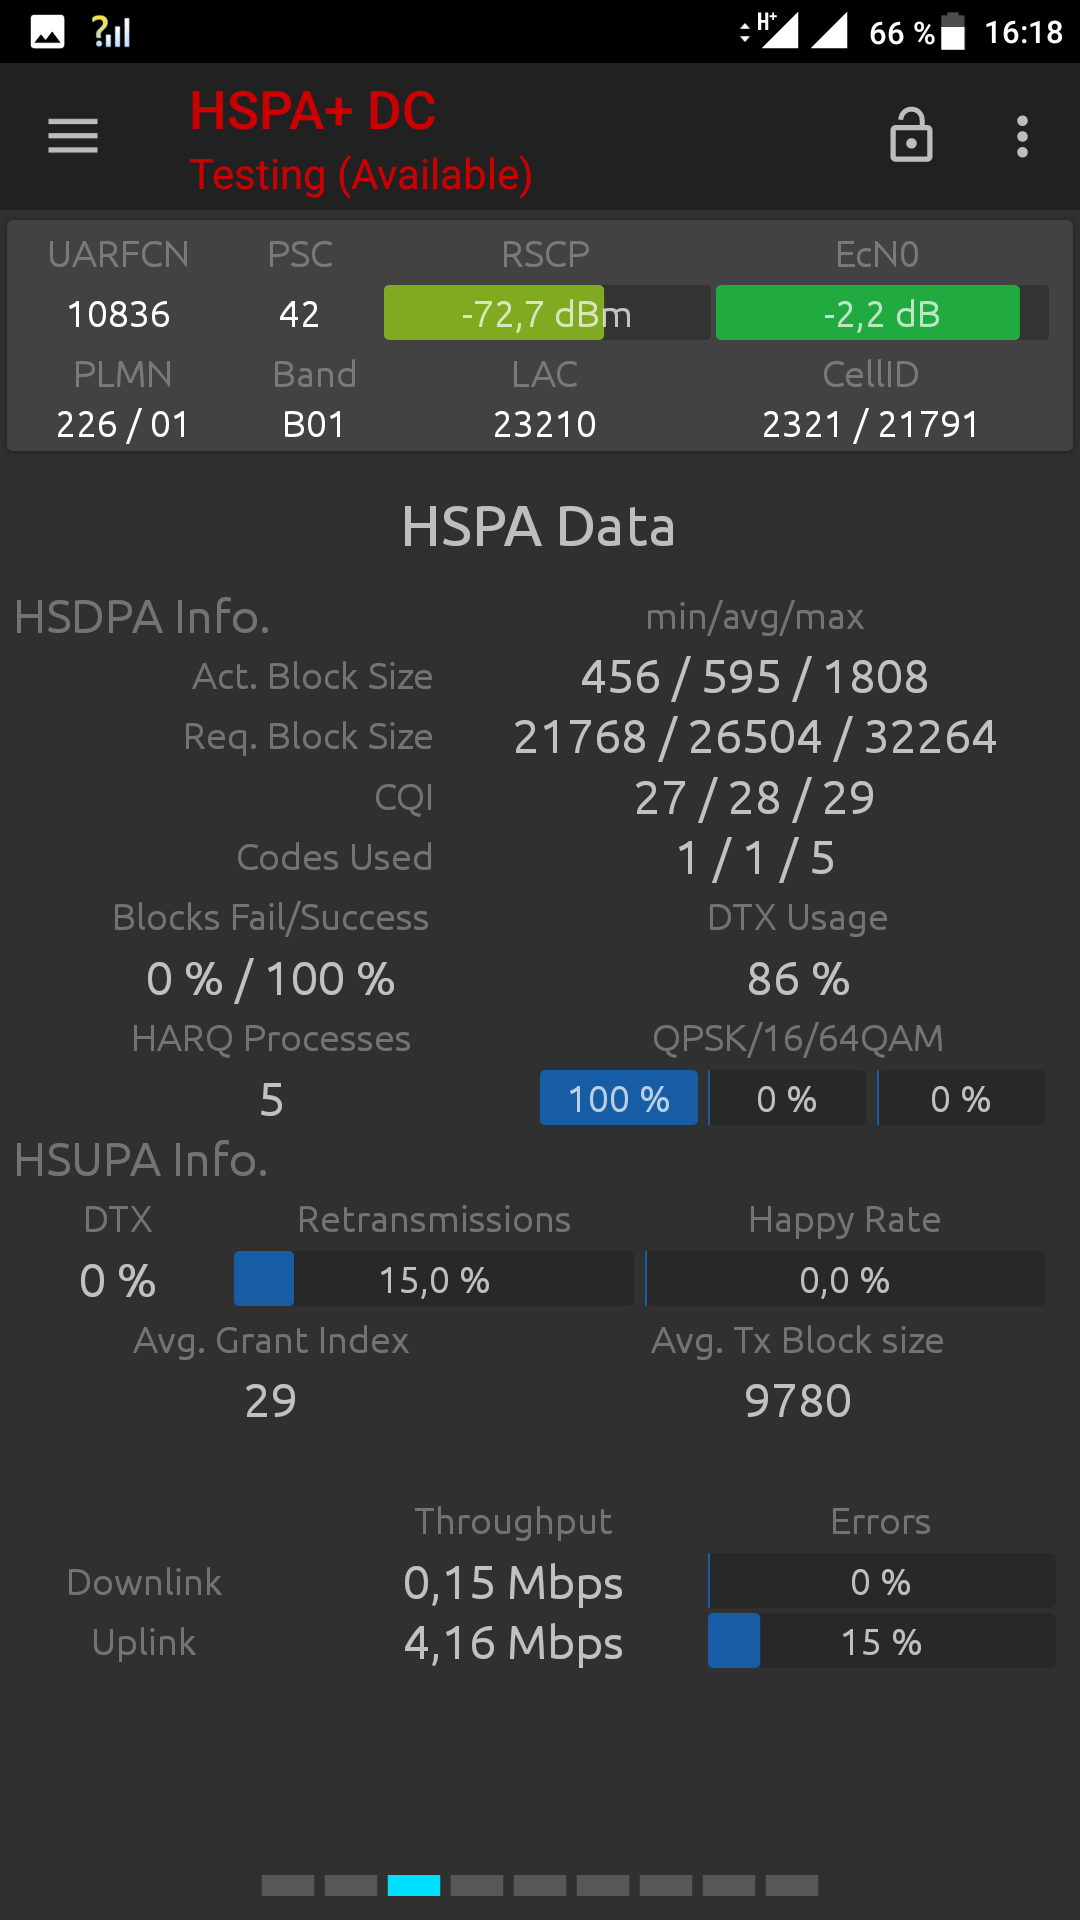The image size is (1080, 1920).
Task: Open the three-dot overflow menu
Action: coord(1022,136)
